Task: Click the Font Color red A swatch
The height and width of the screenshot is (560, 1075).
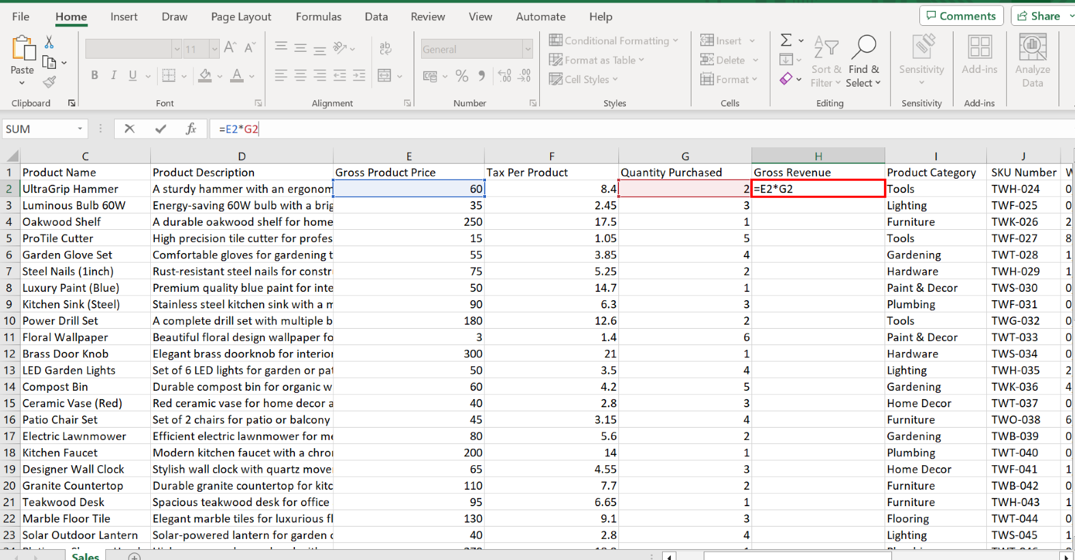Action: [x=236, y=76]
